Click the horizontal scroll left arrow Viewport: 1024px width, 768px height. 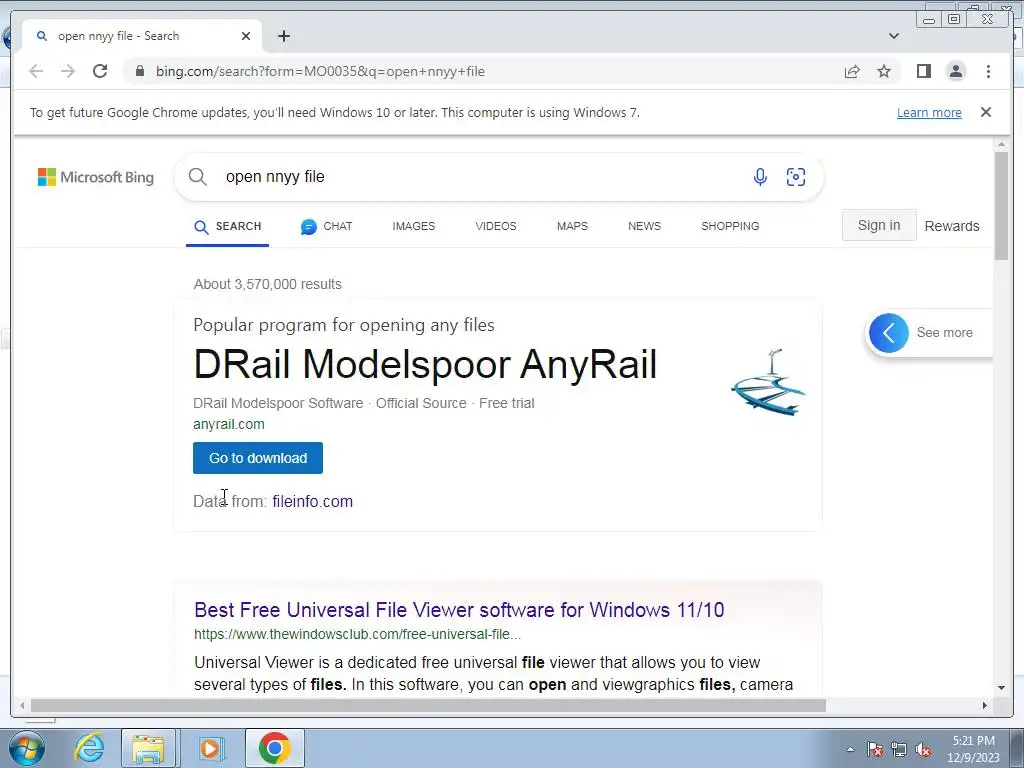coord(22,705)
